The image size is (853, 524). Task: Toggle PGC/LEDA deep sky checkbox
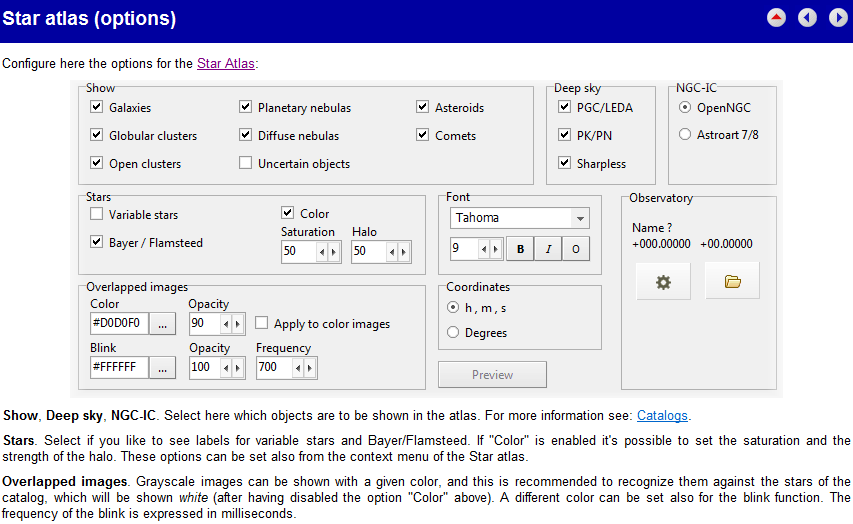coord(565,107)
